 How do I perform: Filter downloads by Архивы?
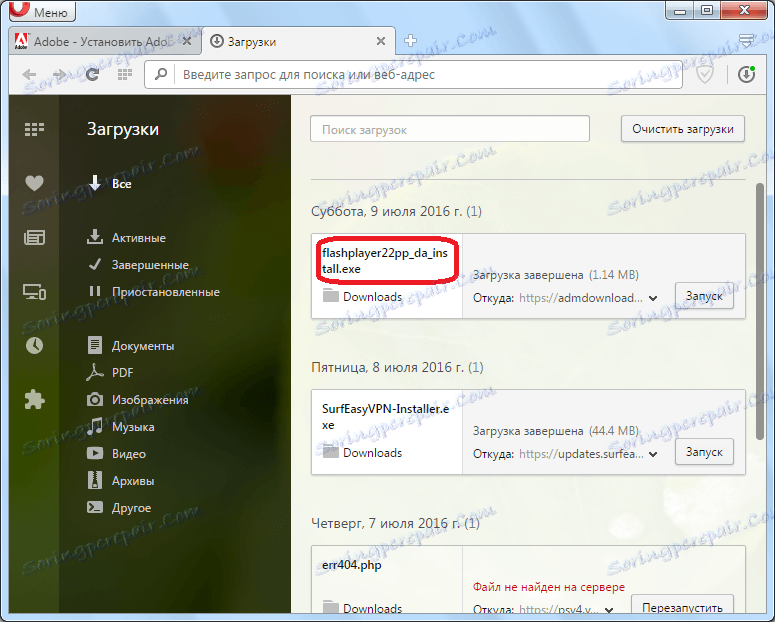[x=121, y=481]
